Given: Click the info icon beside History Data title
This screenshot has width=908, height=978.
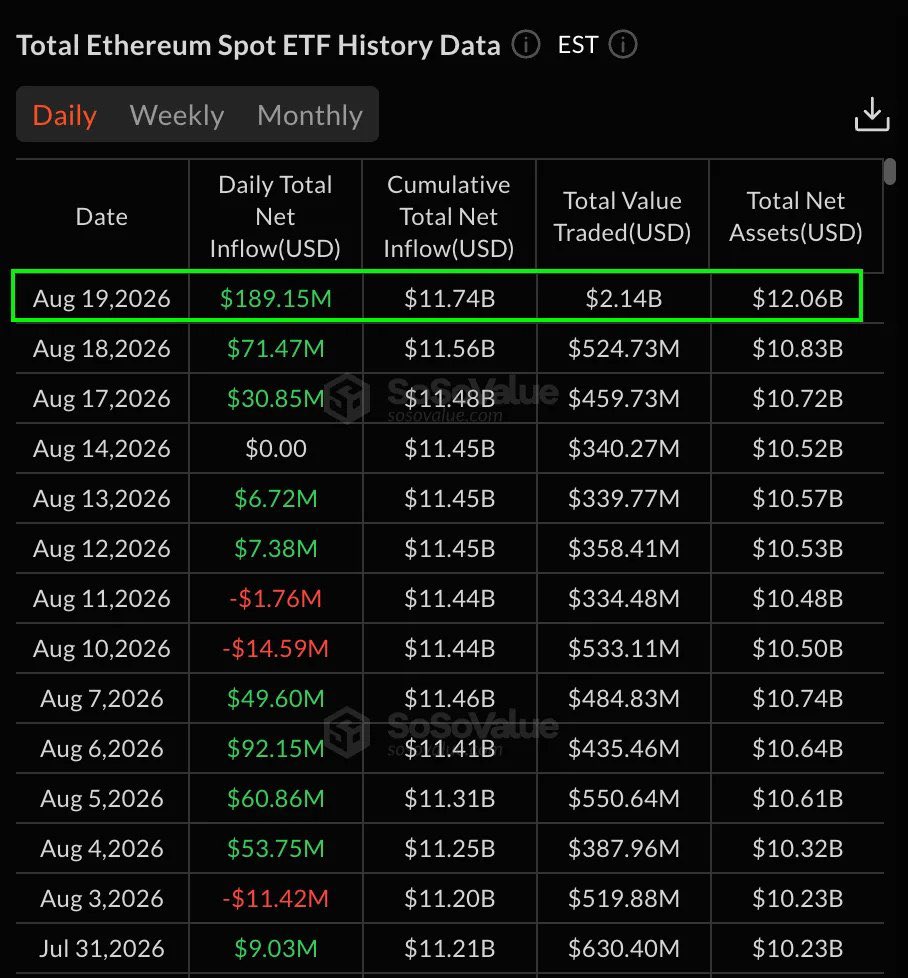Looking at the screenshot, I should pyautogui.click(x=525, y=45).
